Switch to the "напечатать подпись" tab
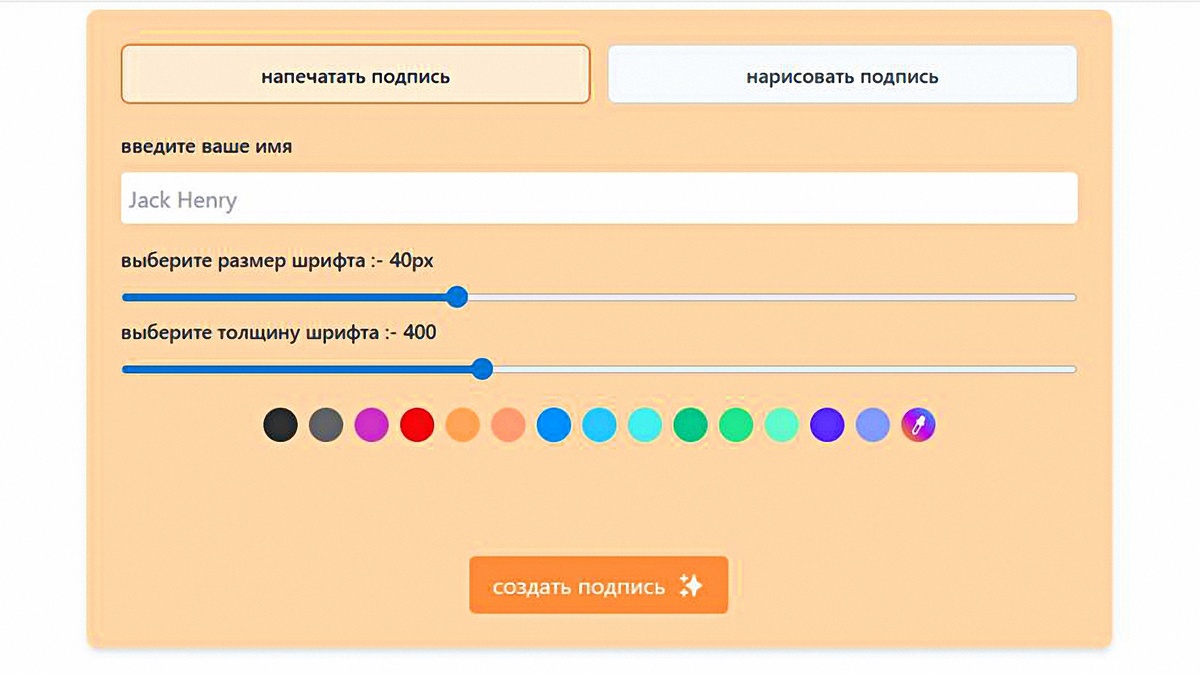This screenshot has width=1200, height=675. (355, 73)
